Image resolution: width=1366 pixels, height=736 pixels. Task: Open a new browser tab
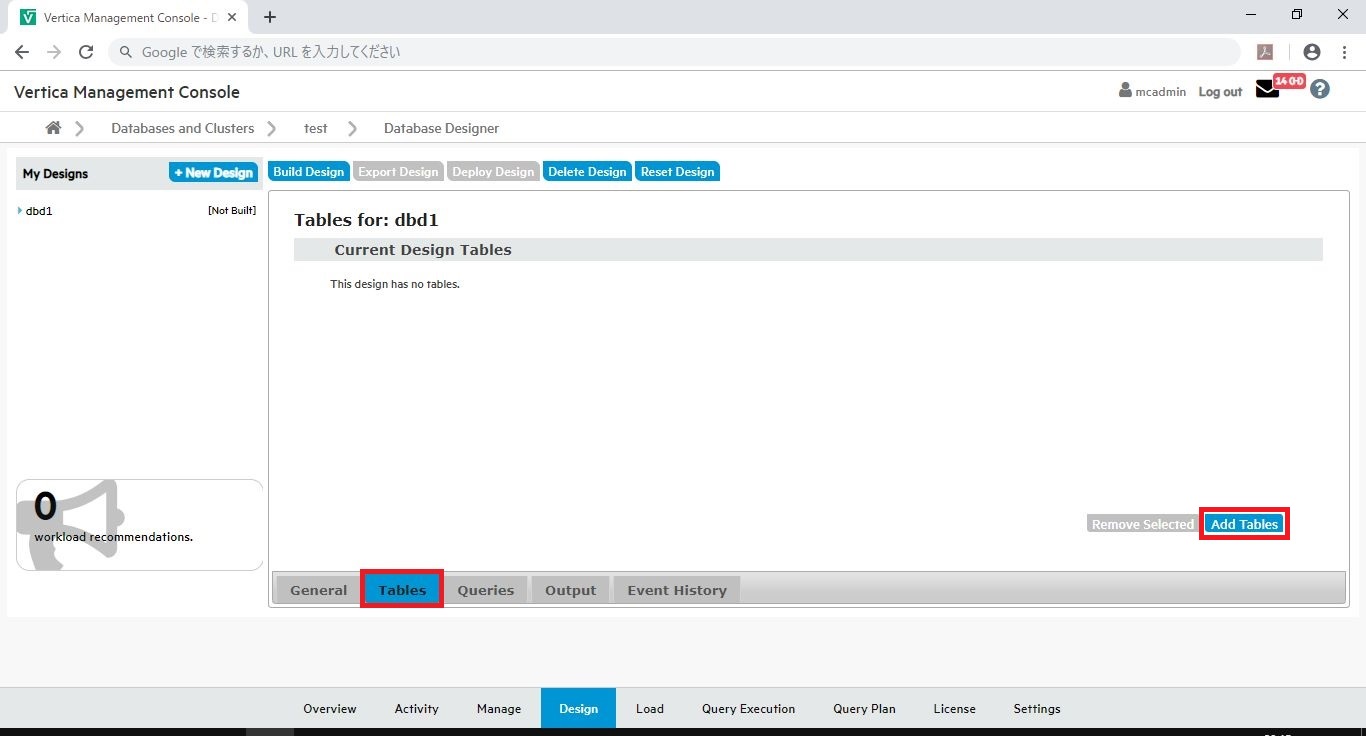270,17
